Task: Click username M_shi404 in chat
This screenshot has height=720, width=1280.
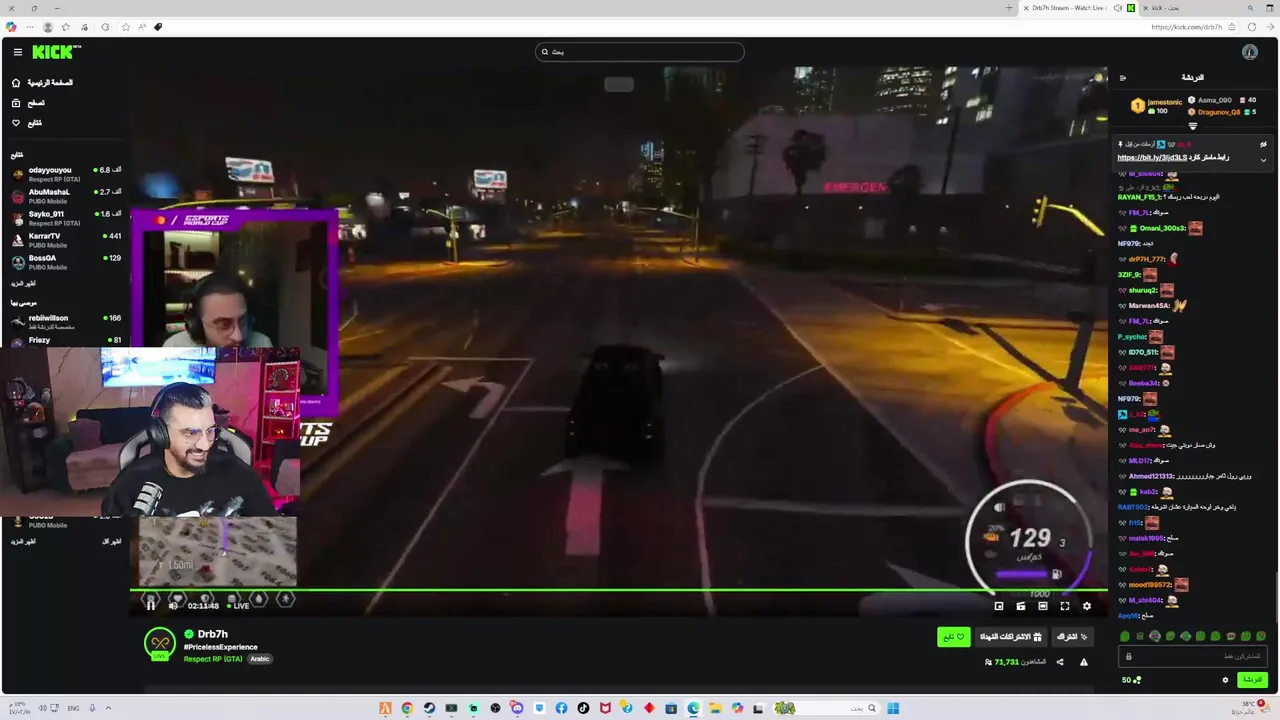Action: [1146, 600]
